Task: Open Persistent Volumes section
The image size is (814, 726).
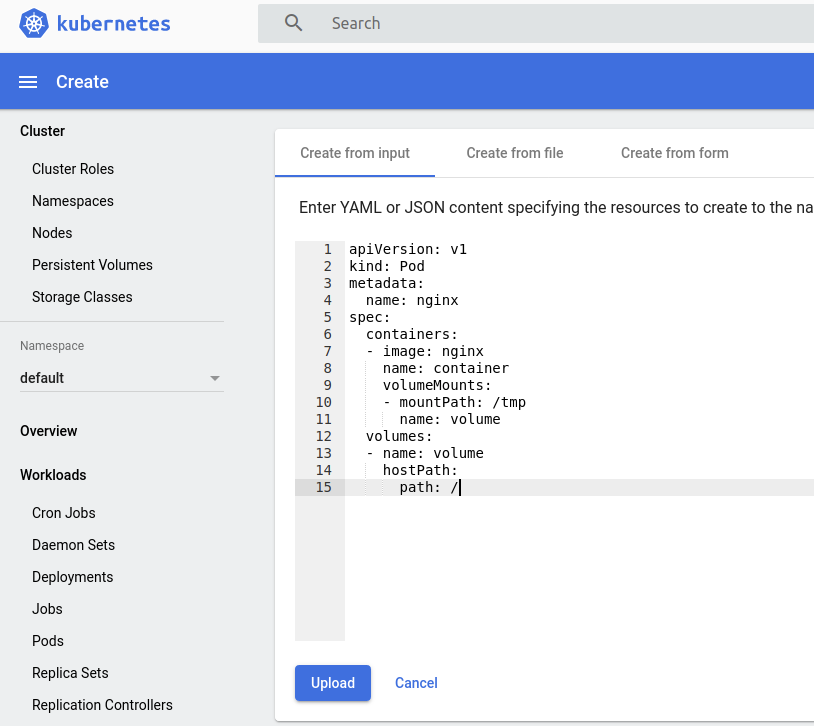Action: 92,265
